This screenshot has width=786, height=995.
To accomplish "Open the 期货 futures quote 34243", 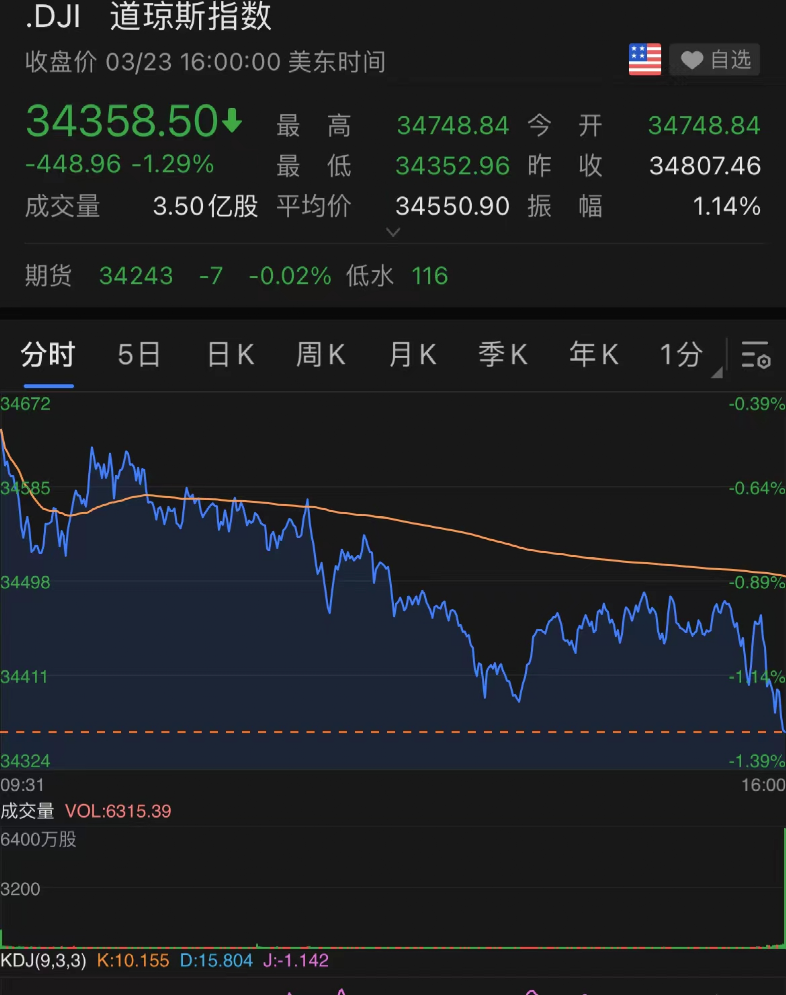I will click(x=135, y=276).
